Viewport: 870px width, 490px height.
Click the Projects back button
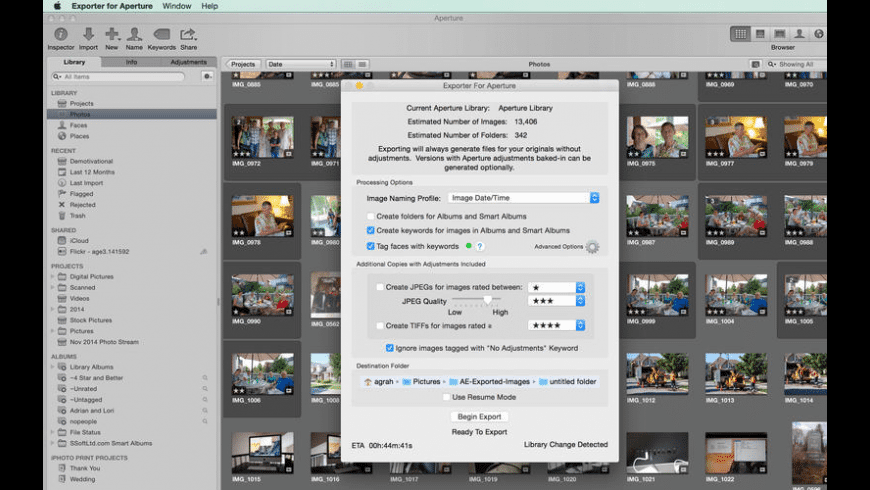click(x=242, y=64)
